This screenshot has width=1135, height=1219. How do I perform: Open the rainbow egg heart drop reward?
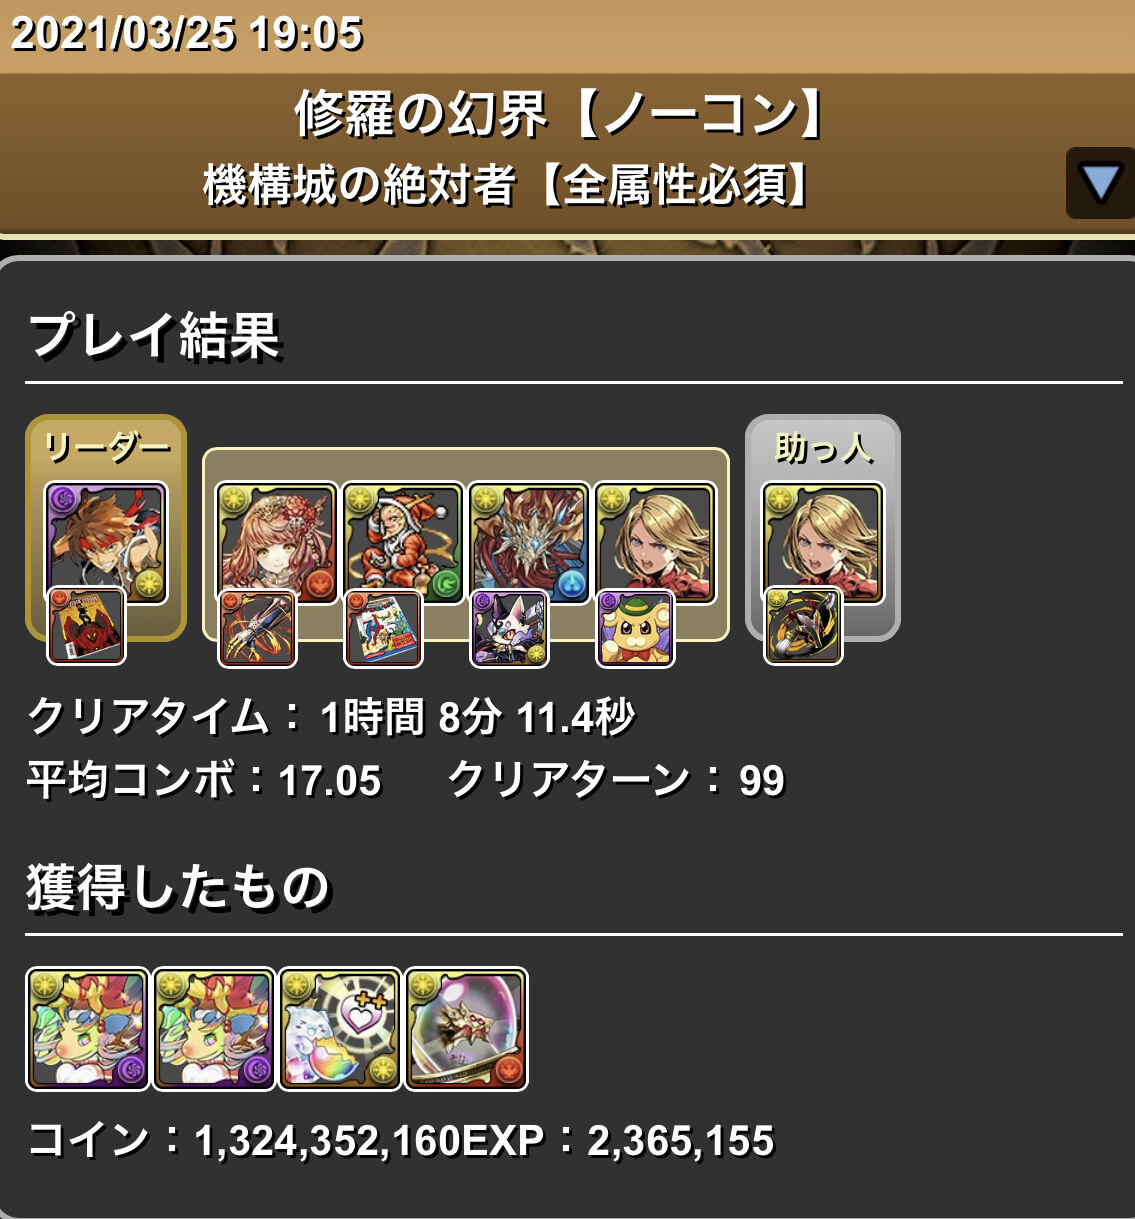339,1028
